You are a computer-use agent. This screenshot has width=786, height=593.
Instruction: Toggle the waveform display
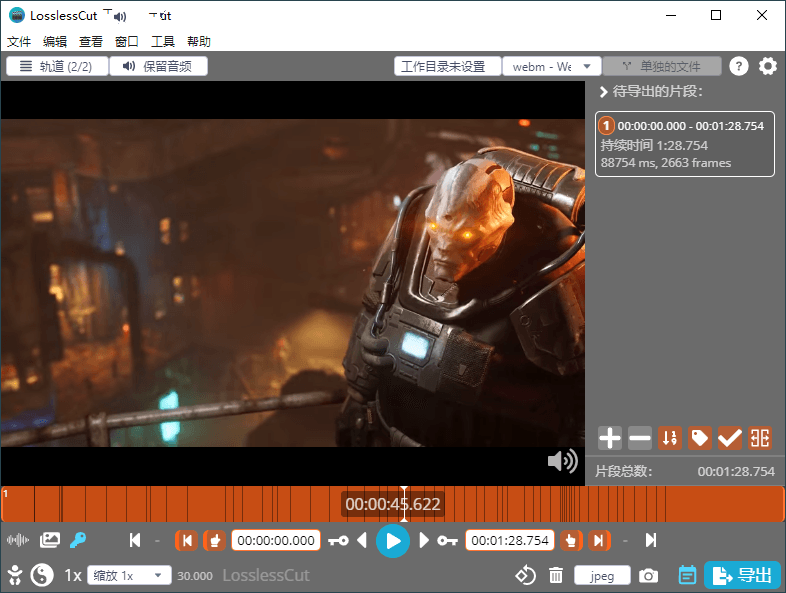pyautogui.click(x=18, y=541)
